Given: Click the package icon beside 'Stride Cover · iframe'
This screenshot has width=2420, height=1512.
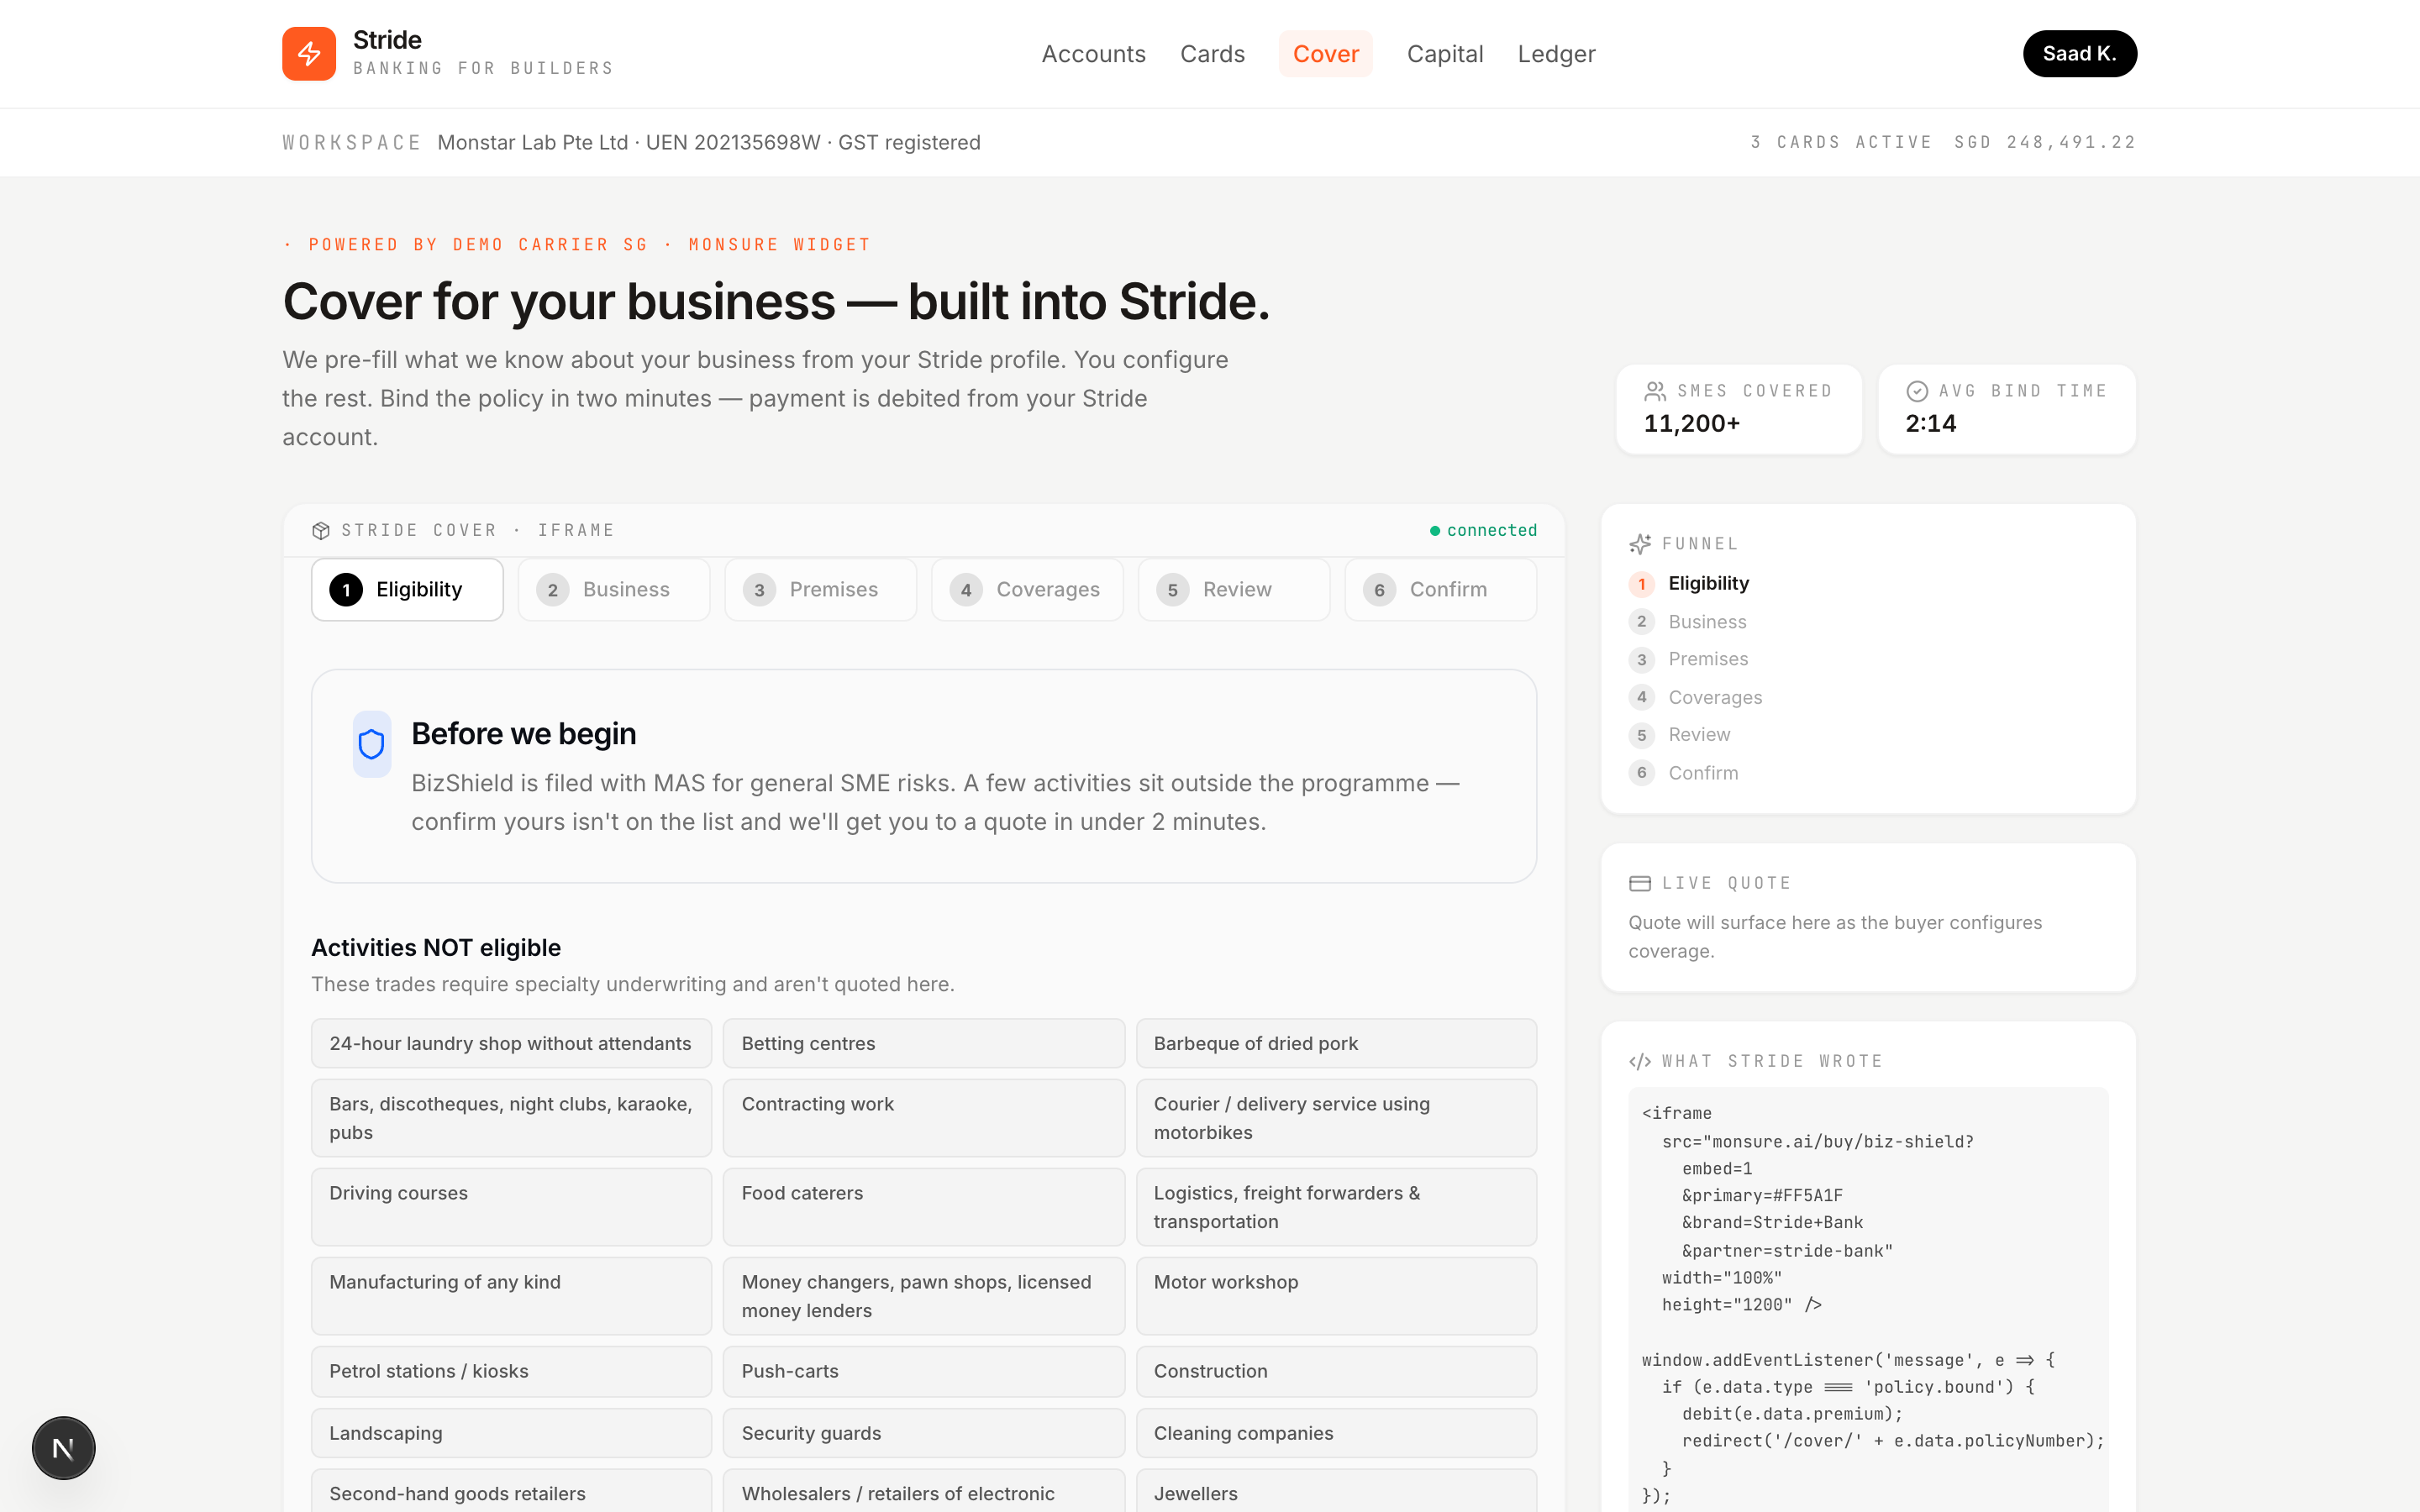Looking at the screenshot, I should (321, 530).
